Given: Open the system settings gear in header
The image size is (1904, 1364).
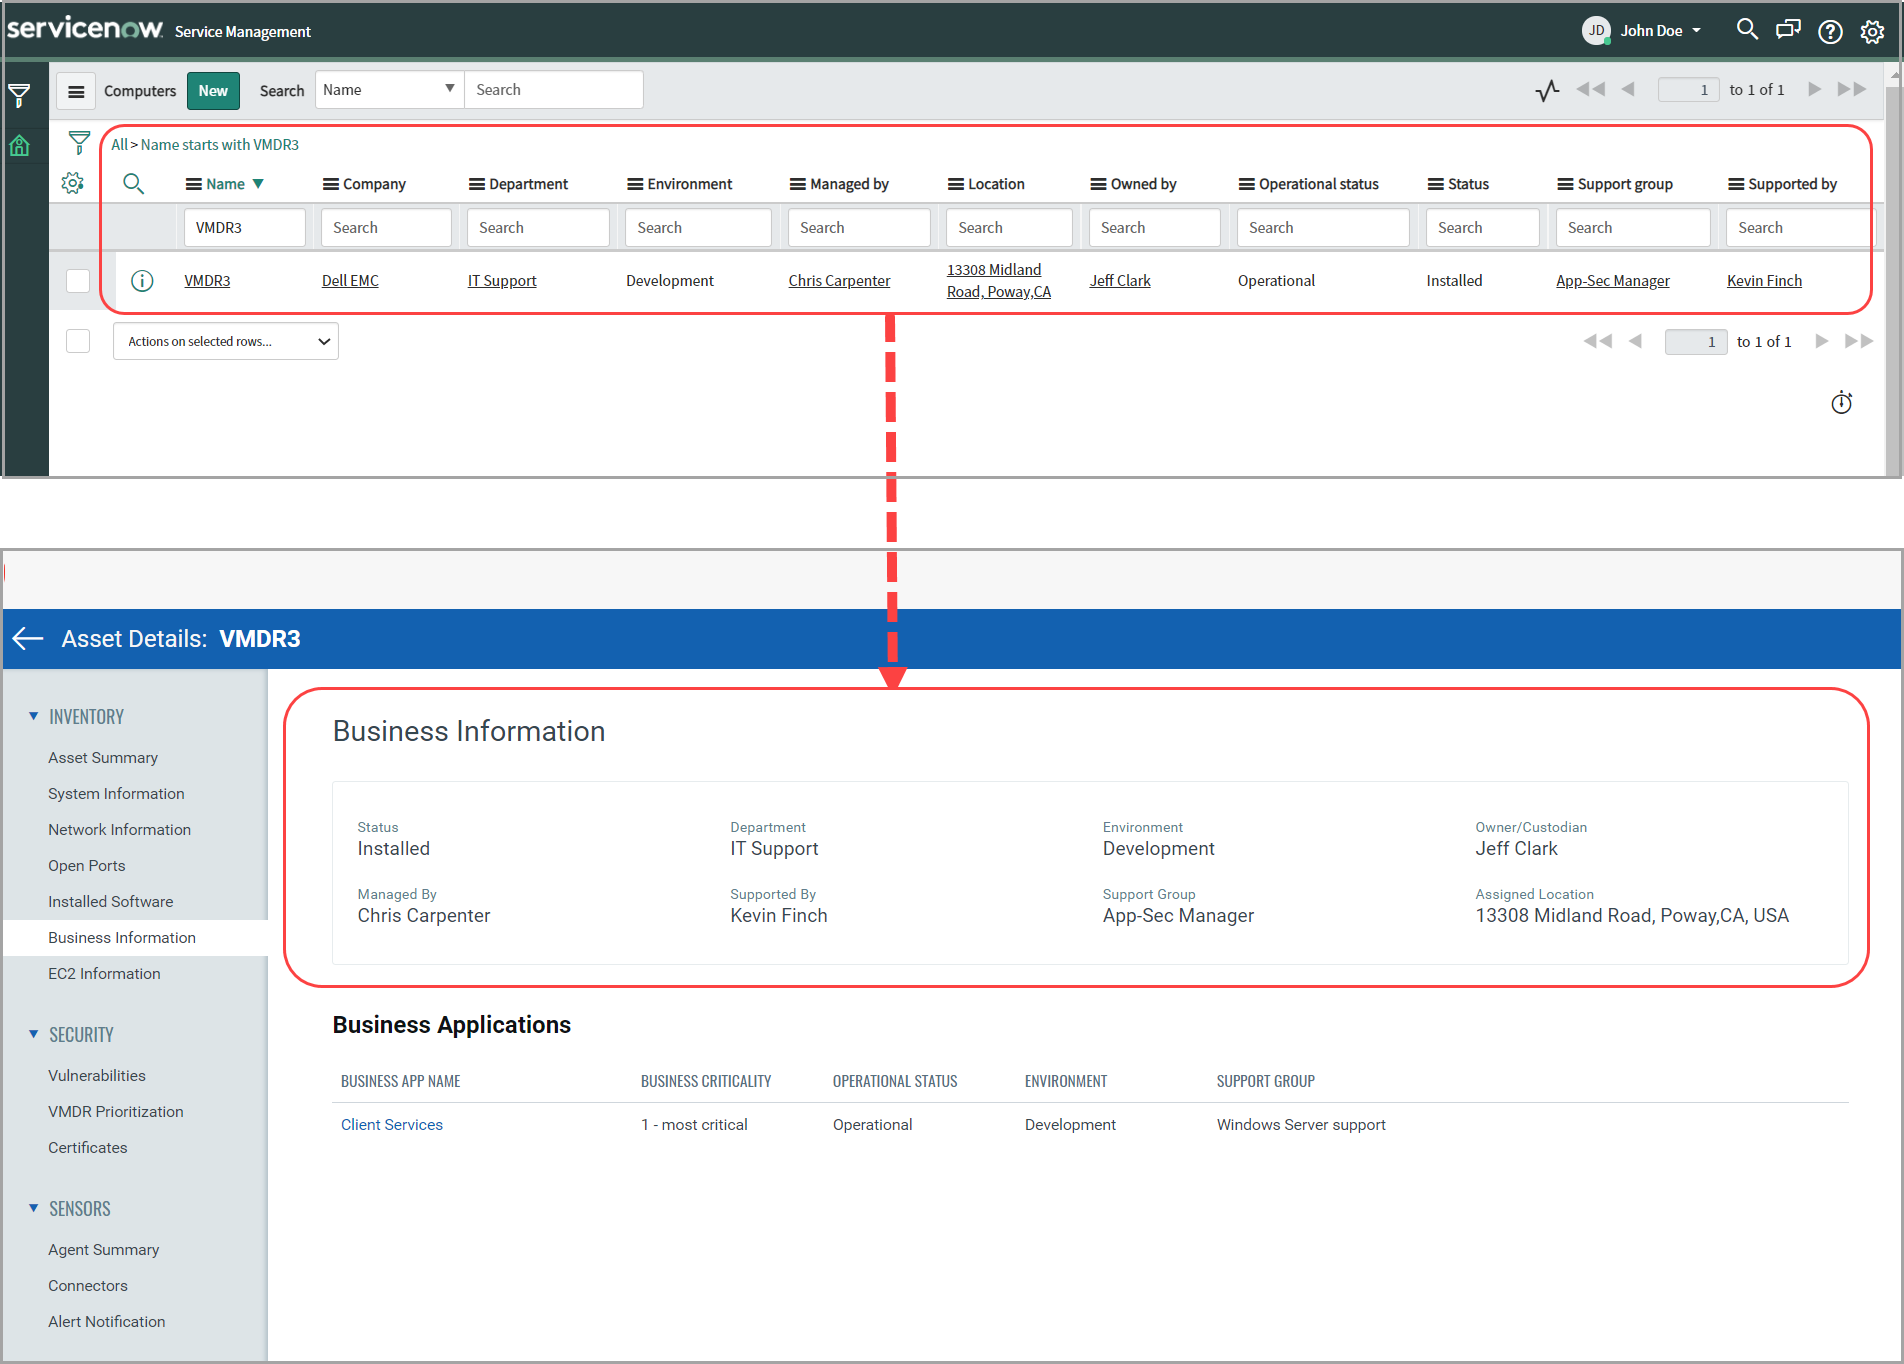Looking at the screenshot, I should (x=1872, y=31).
